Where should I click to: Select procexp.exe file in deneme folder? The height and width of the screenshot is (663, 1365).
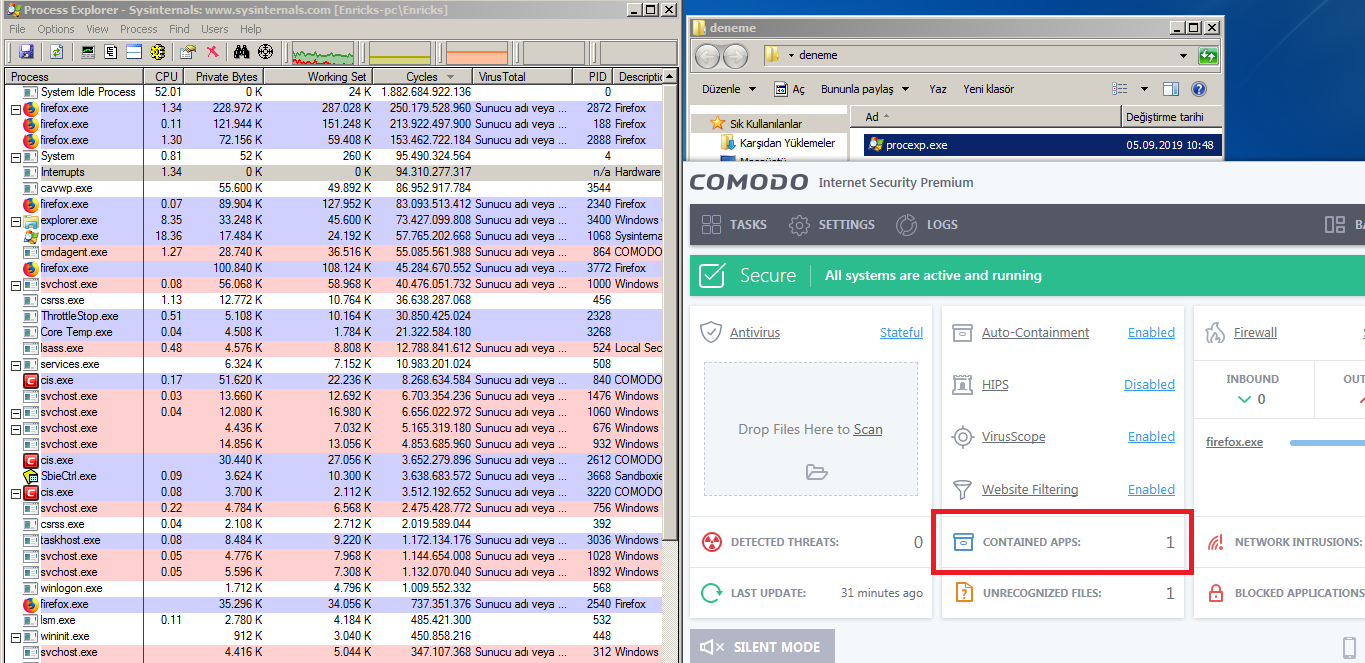1043,145
